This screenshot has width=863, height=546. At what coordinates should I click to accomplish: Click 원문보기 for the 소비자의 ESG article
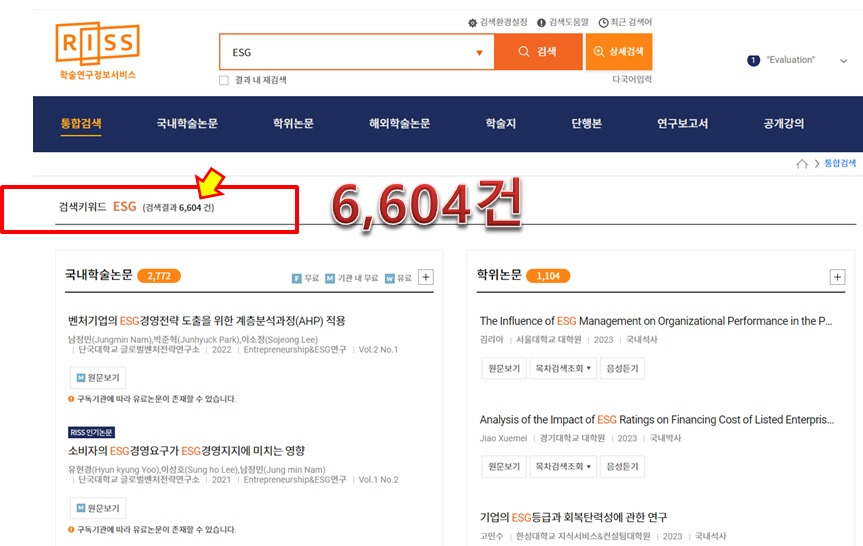[98, 508]
